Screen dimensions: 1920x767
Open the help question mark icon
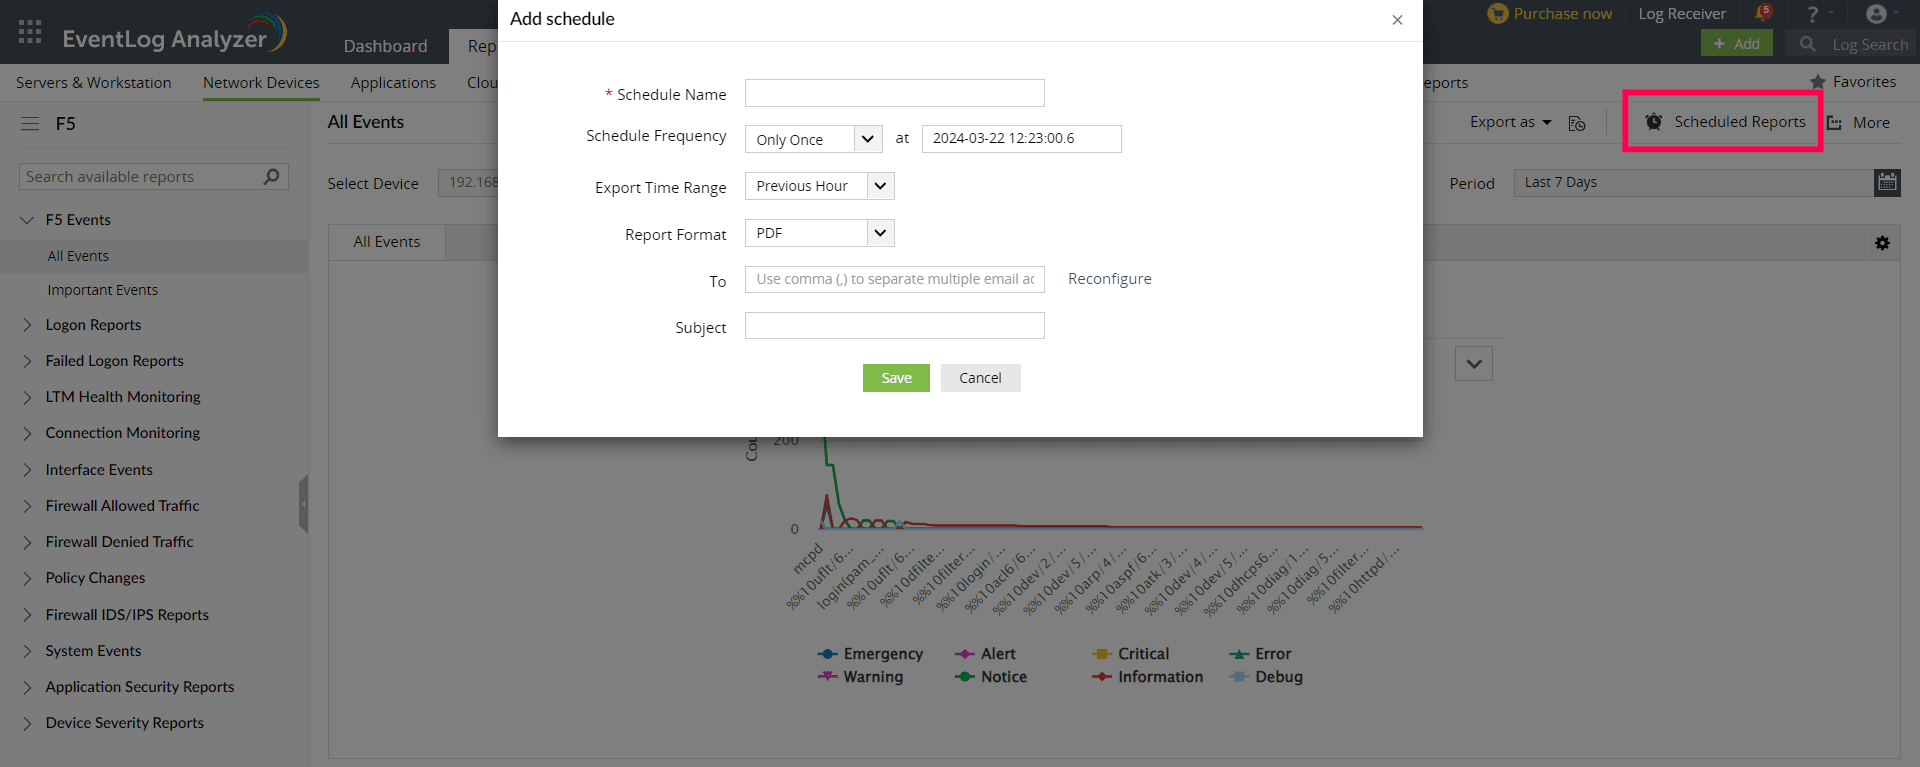point(1812,14)
